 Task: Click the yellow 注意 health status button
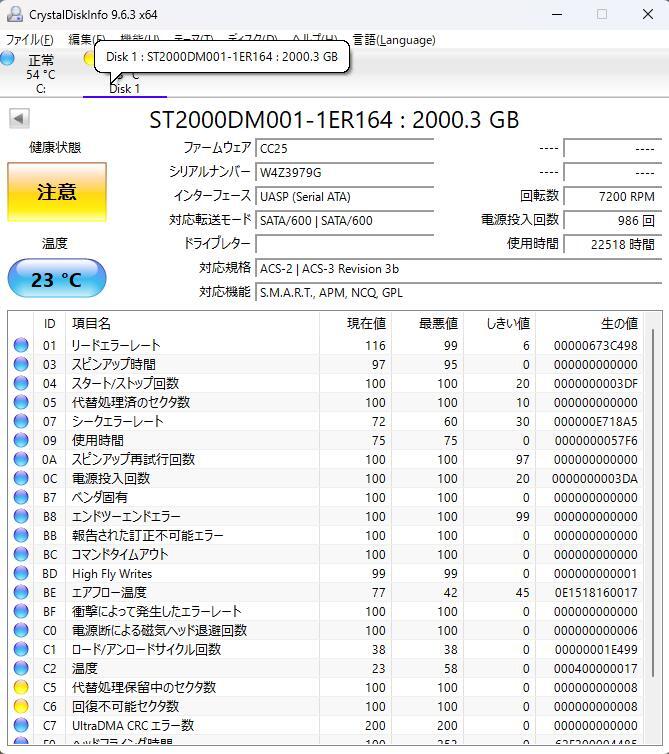[56, 191]
